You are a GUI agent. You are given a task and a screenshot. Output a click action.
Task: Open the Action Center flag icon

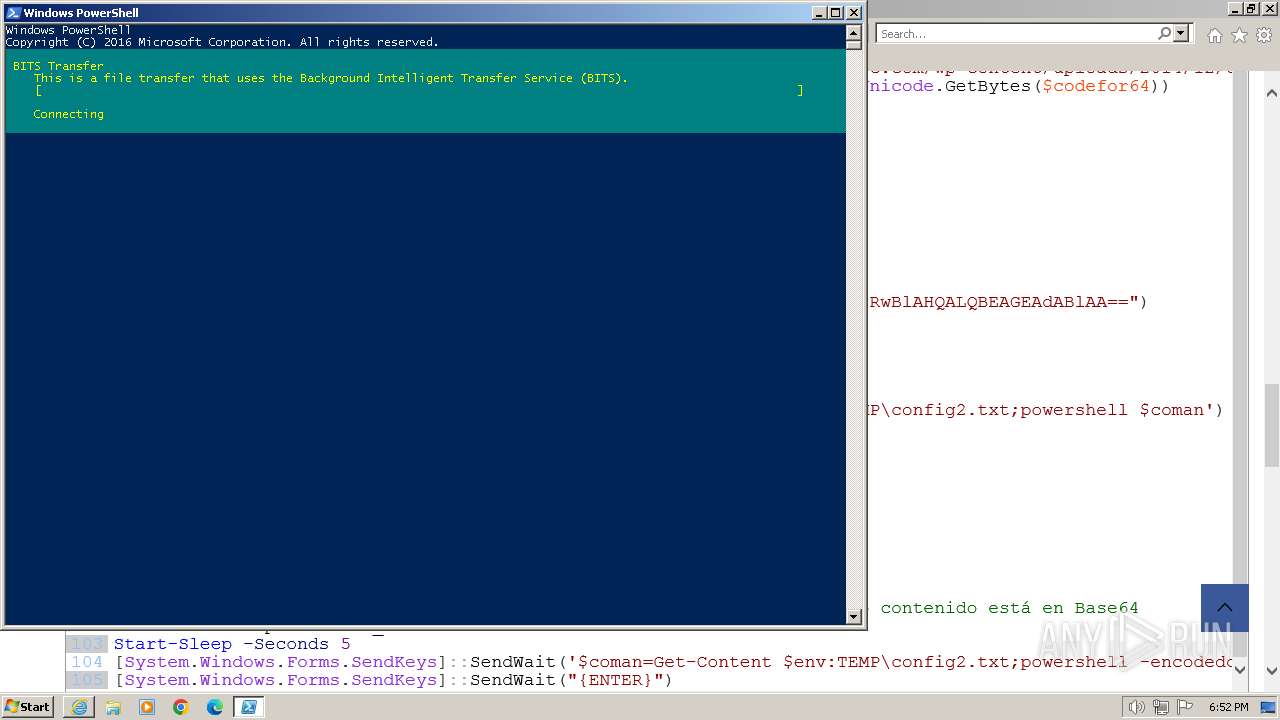tap(1186, 707)
